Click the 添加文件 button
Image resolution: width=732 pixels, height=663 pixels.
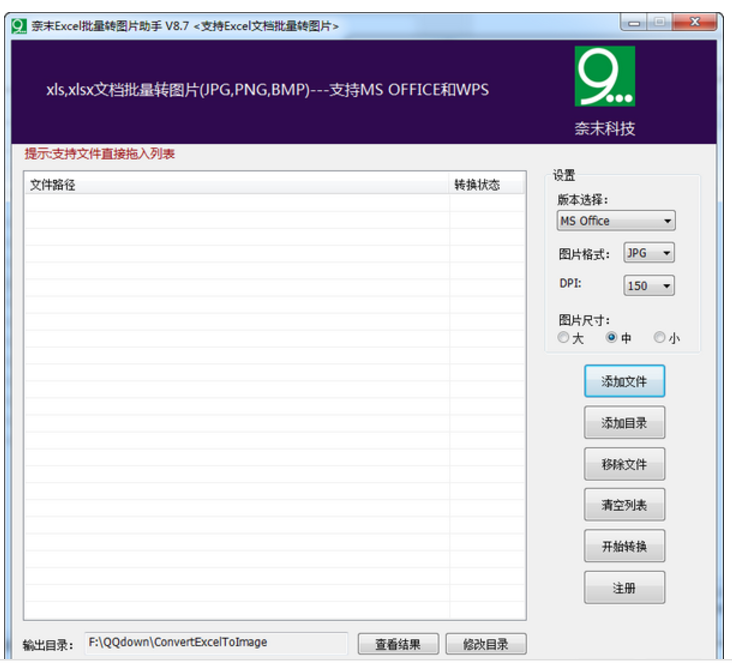[x=624, y=381]
